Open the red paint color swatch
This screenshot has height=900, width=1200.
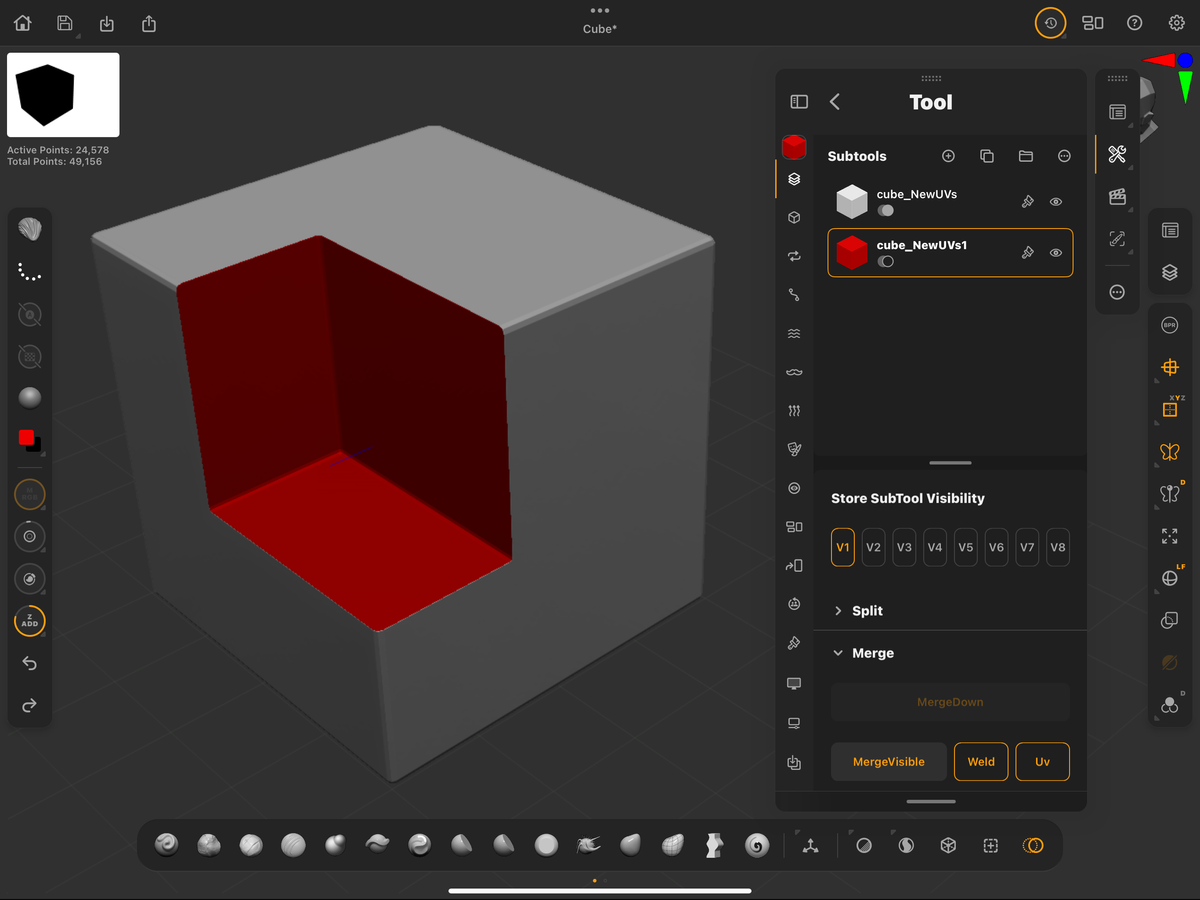coord(29,437)
